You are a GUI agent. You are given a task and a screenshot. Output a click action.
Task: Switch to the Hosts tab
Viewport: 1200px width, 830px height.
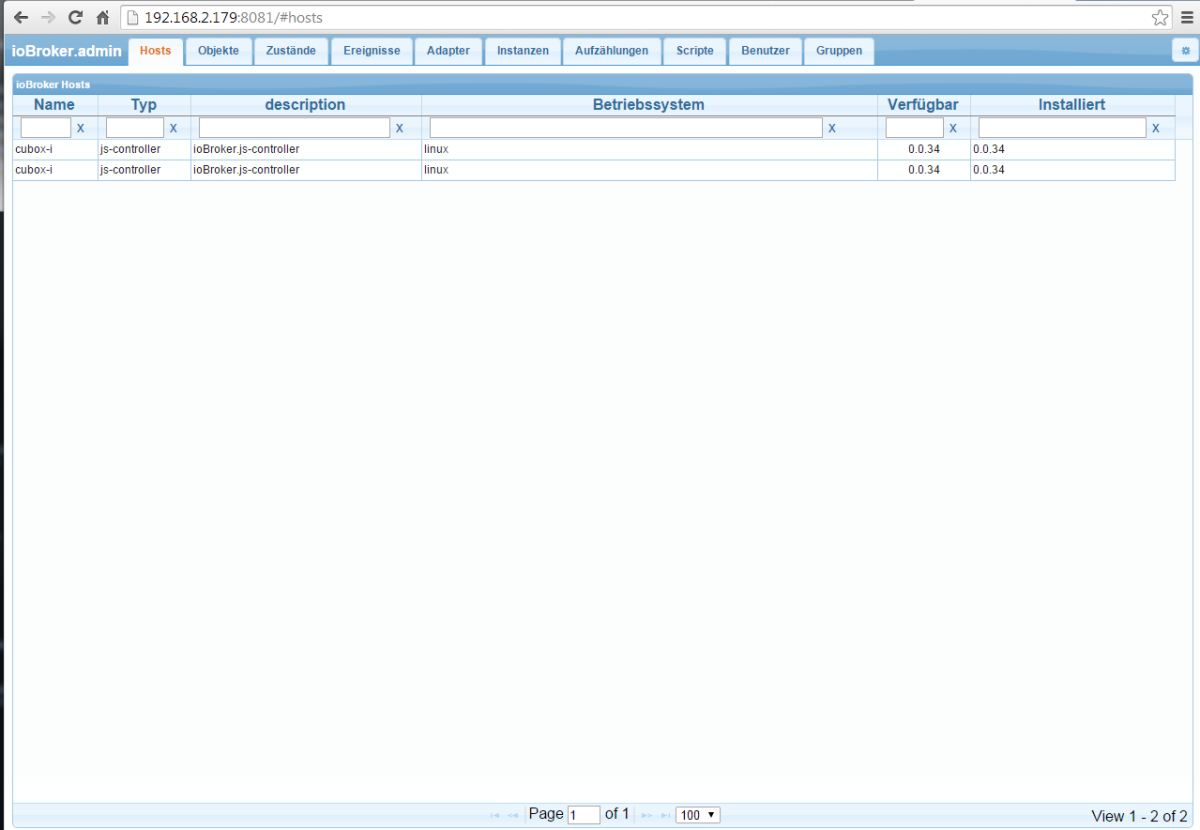pyautogui.click(x=156, y=52)
